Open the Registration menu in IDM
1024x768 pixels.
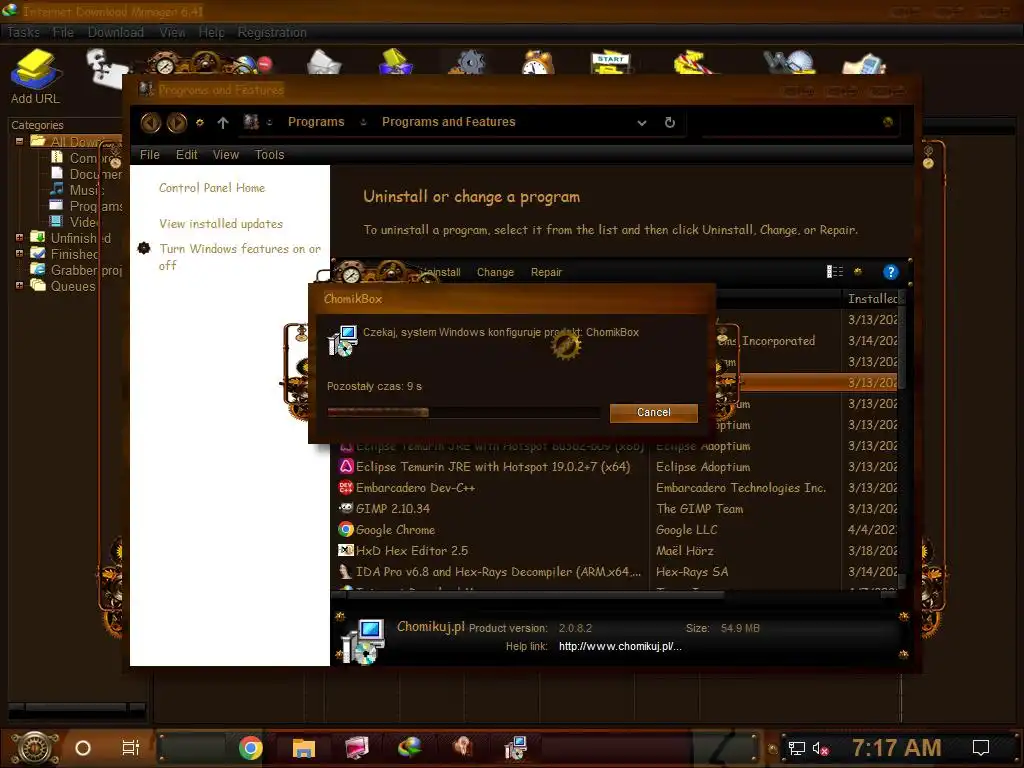pyautogui.click(x=272, y=32)
